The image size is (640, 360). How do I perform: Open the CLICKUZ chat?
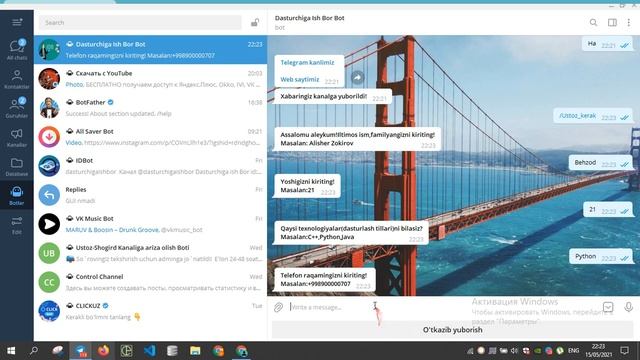coord(150,311)
